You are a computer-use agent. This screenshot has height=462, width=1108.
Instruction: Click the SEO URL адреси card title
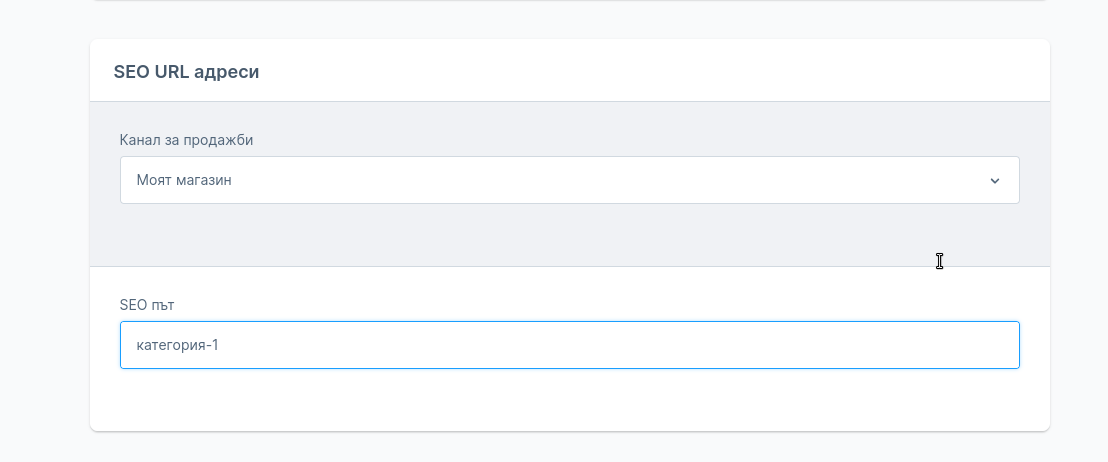(187, 72)
